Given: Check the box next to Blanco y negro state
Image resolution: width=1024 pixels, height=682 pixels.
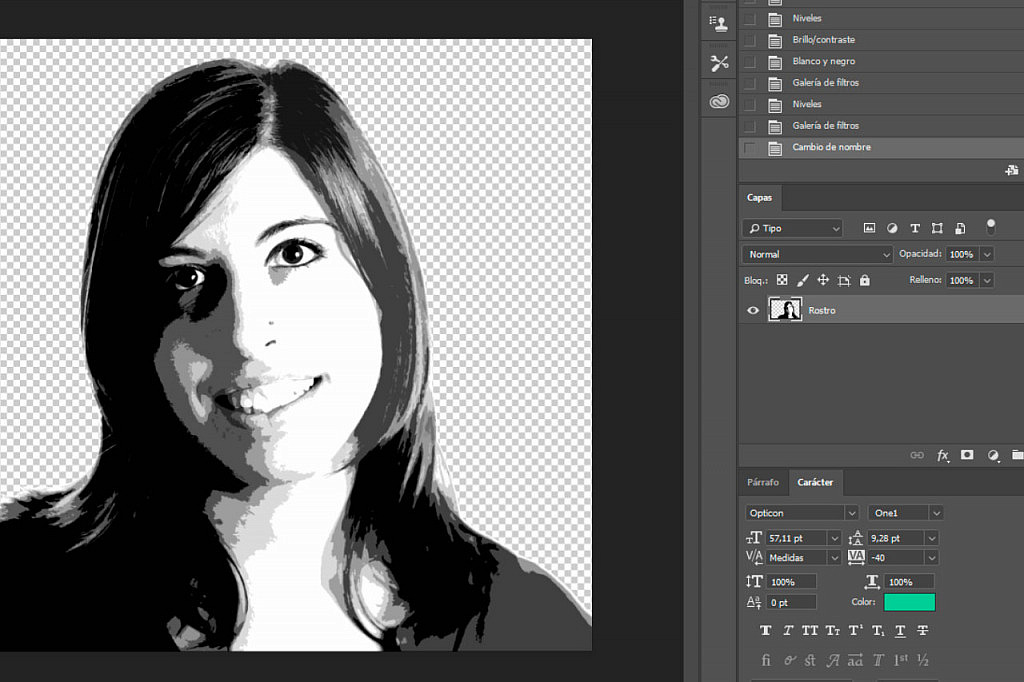Looking at the screenshot, I should point(750,61).
